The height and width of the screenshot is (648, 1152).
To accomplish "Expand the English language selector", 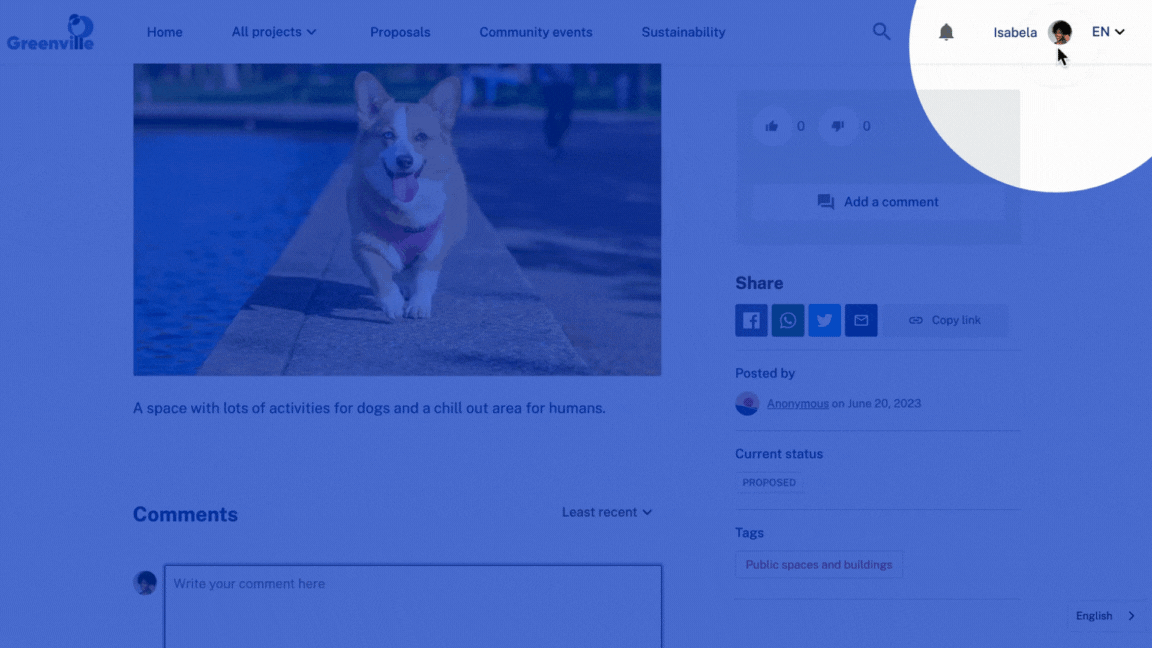I will tap(1105, 616).
